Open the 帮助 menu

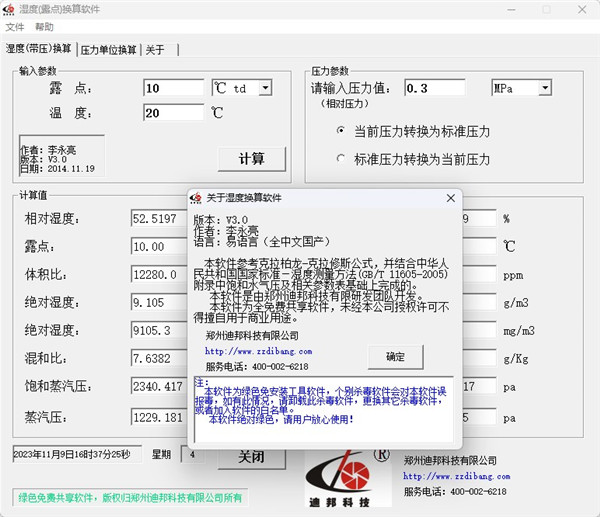click(44, 27)
